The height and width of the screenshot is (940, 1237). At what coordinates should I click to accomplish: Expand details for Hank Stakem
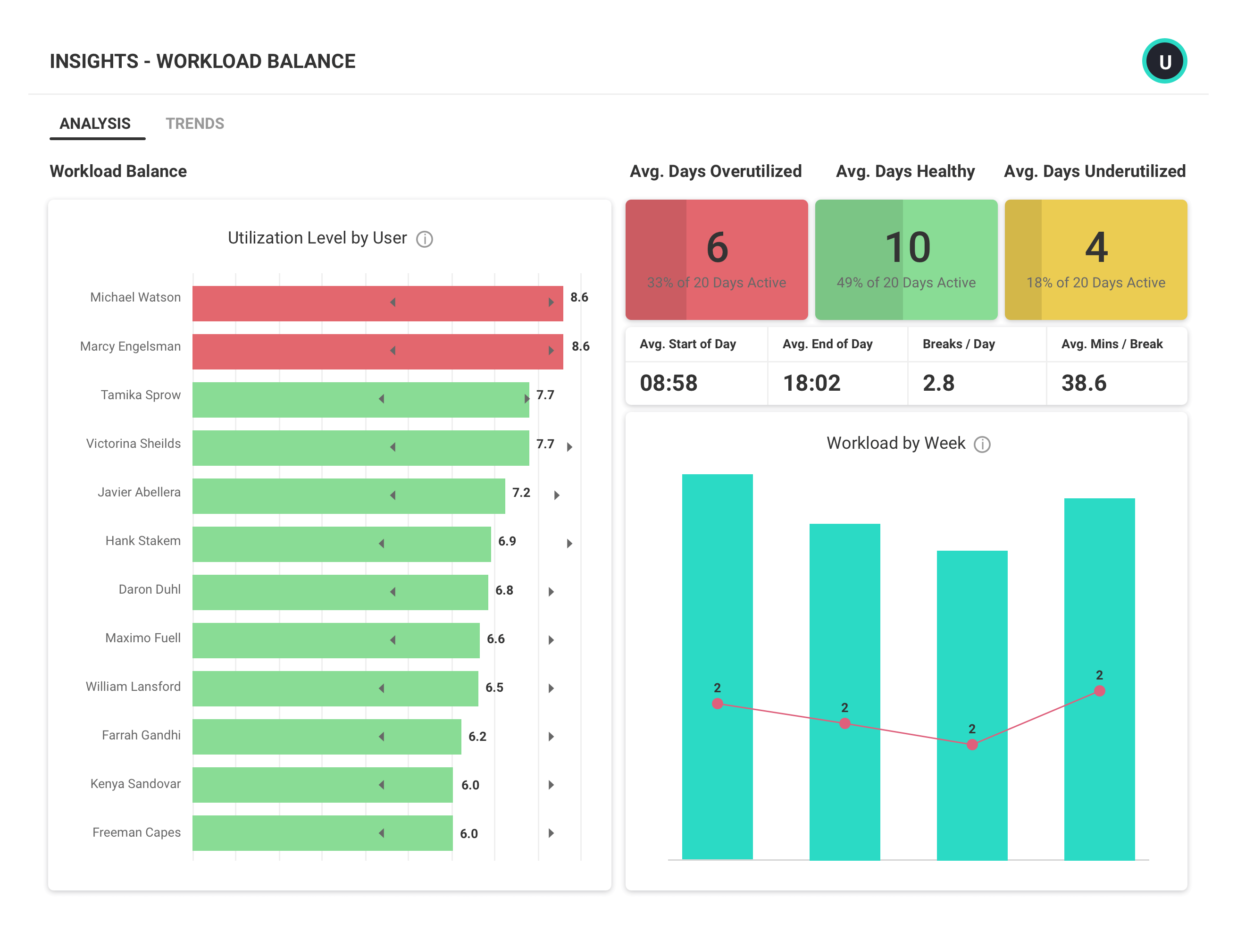(570, 543)
